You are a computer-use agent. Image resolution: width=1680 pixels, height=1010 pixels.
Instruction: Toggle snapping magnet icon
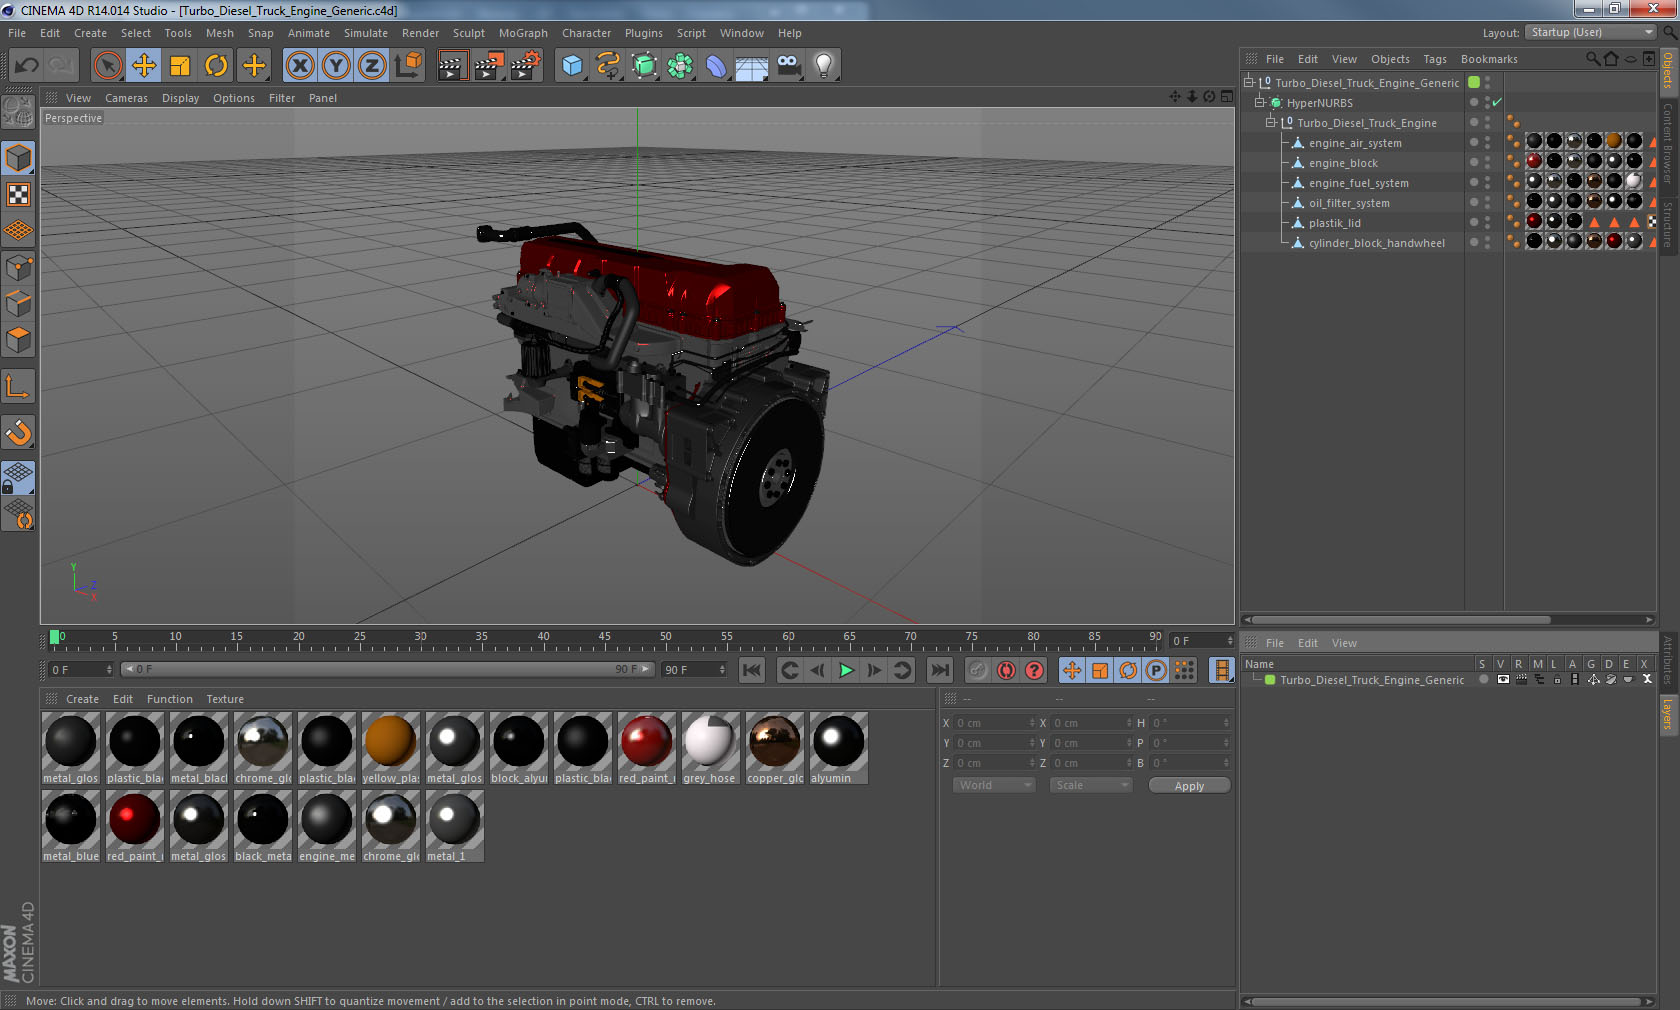(19, 432)
